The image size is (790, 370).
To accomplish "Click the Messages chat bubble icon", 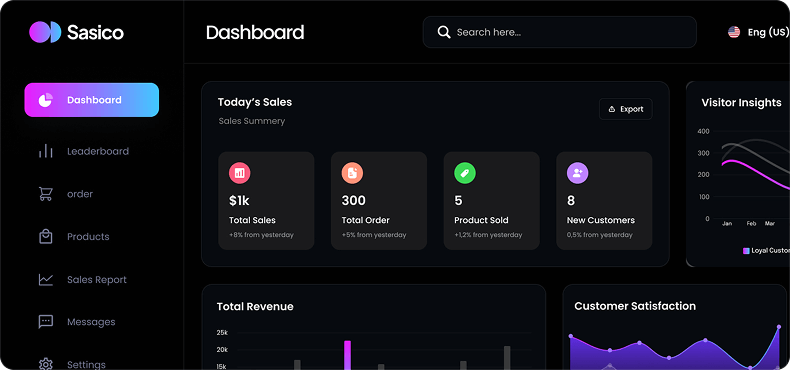I will point(46,322).
